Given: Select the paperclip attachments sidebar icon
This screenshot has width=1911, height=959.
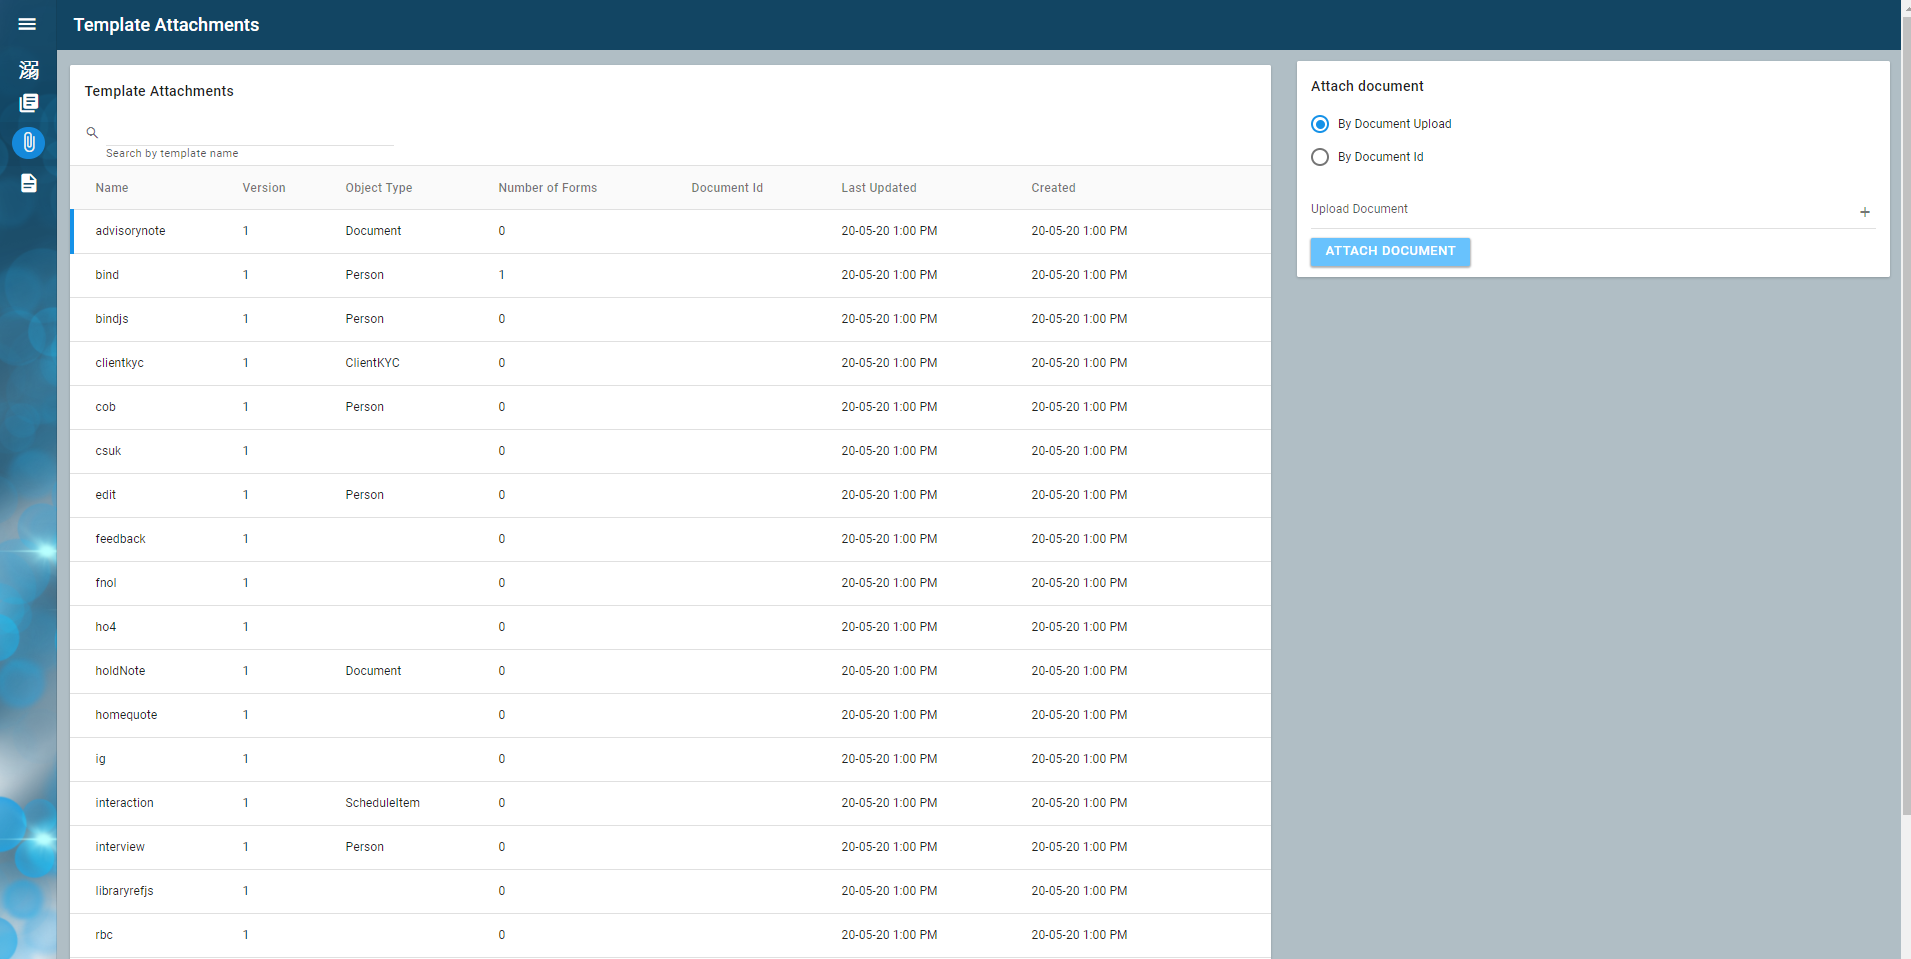Looking at the screenshot, I should pyautogui.click(x=29, y=143).
